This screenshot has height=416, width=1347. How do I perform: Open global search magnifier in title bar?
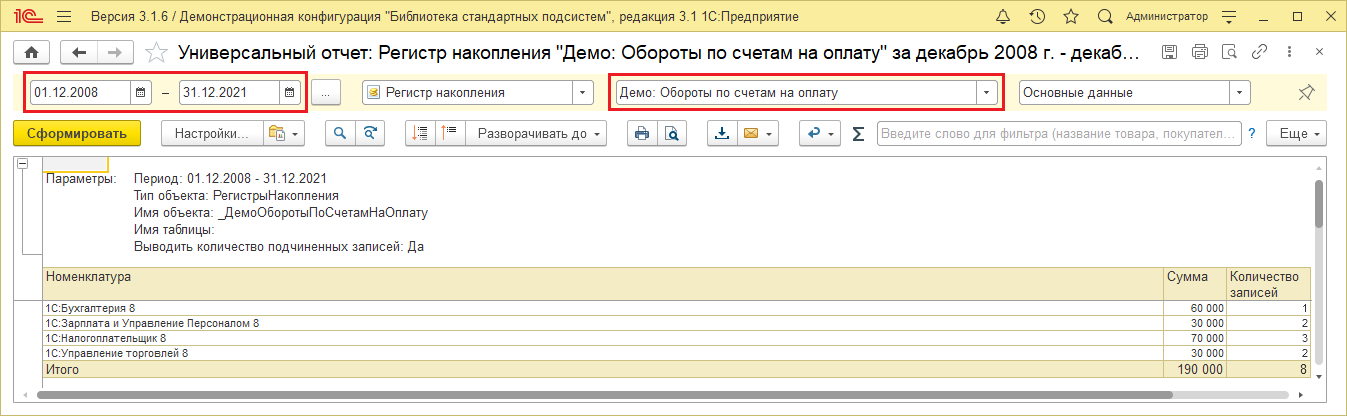click(1105, 17)
